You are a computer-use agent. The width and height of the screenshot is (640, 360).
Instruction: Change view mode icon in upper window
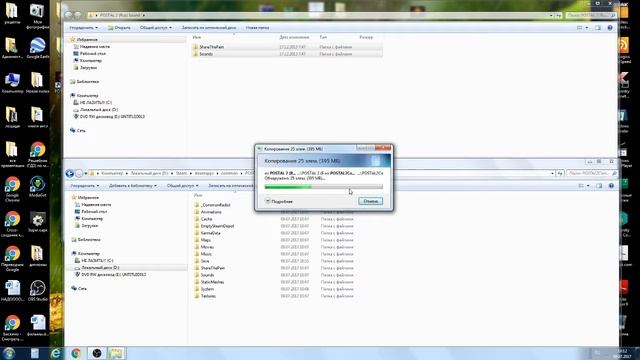point(580,28)
